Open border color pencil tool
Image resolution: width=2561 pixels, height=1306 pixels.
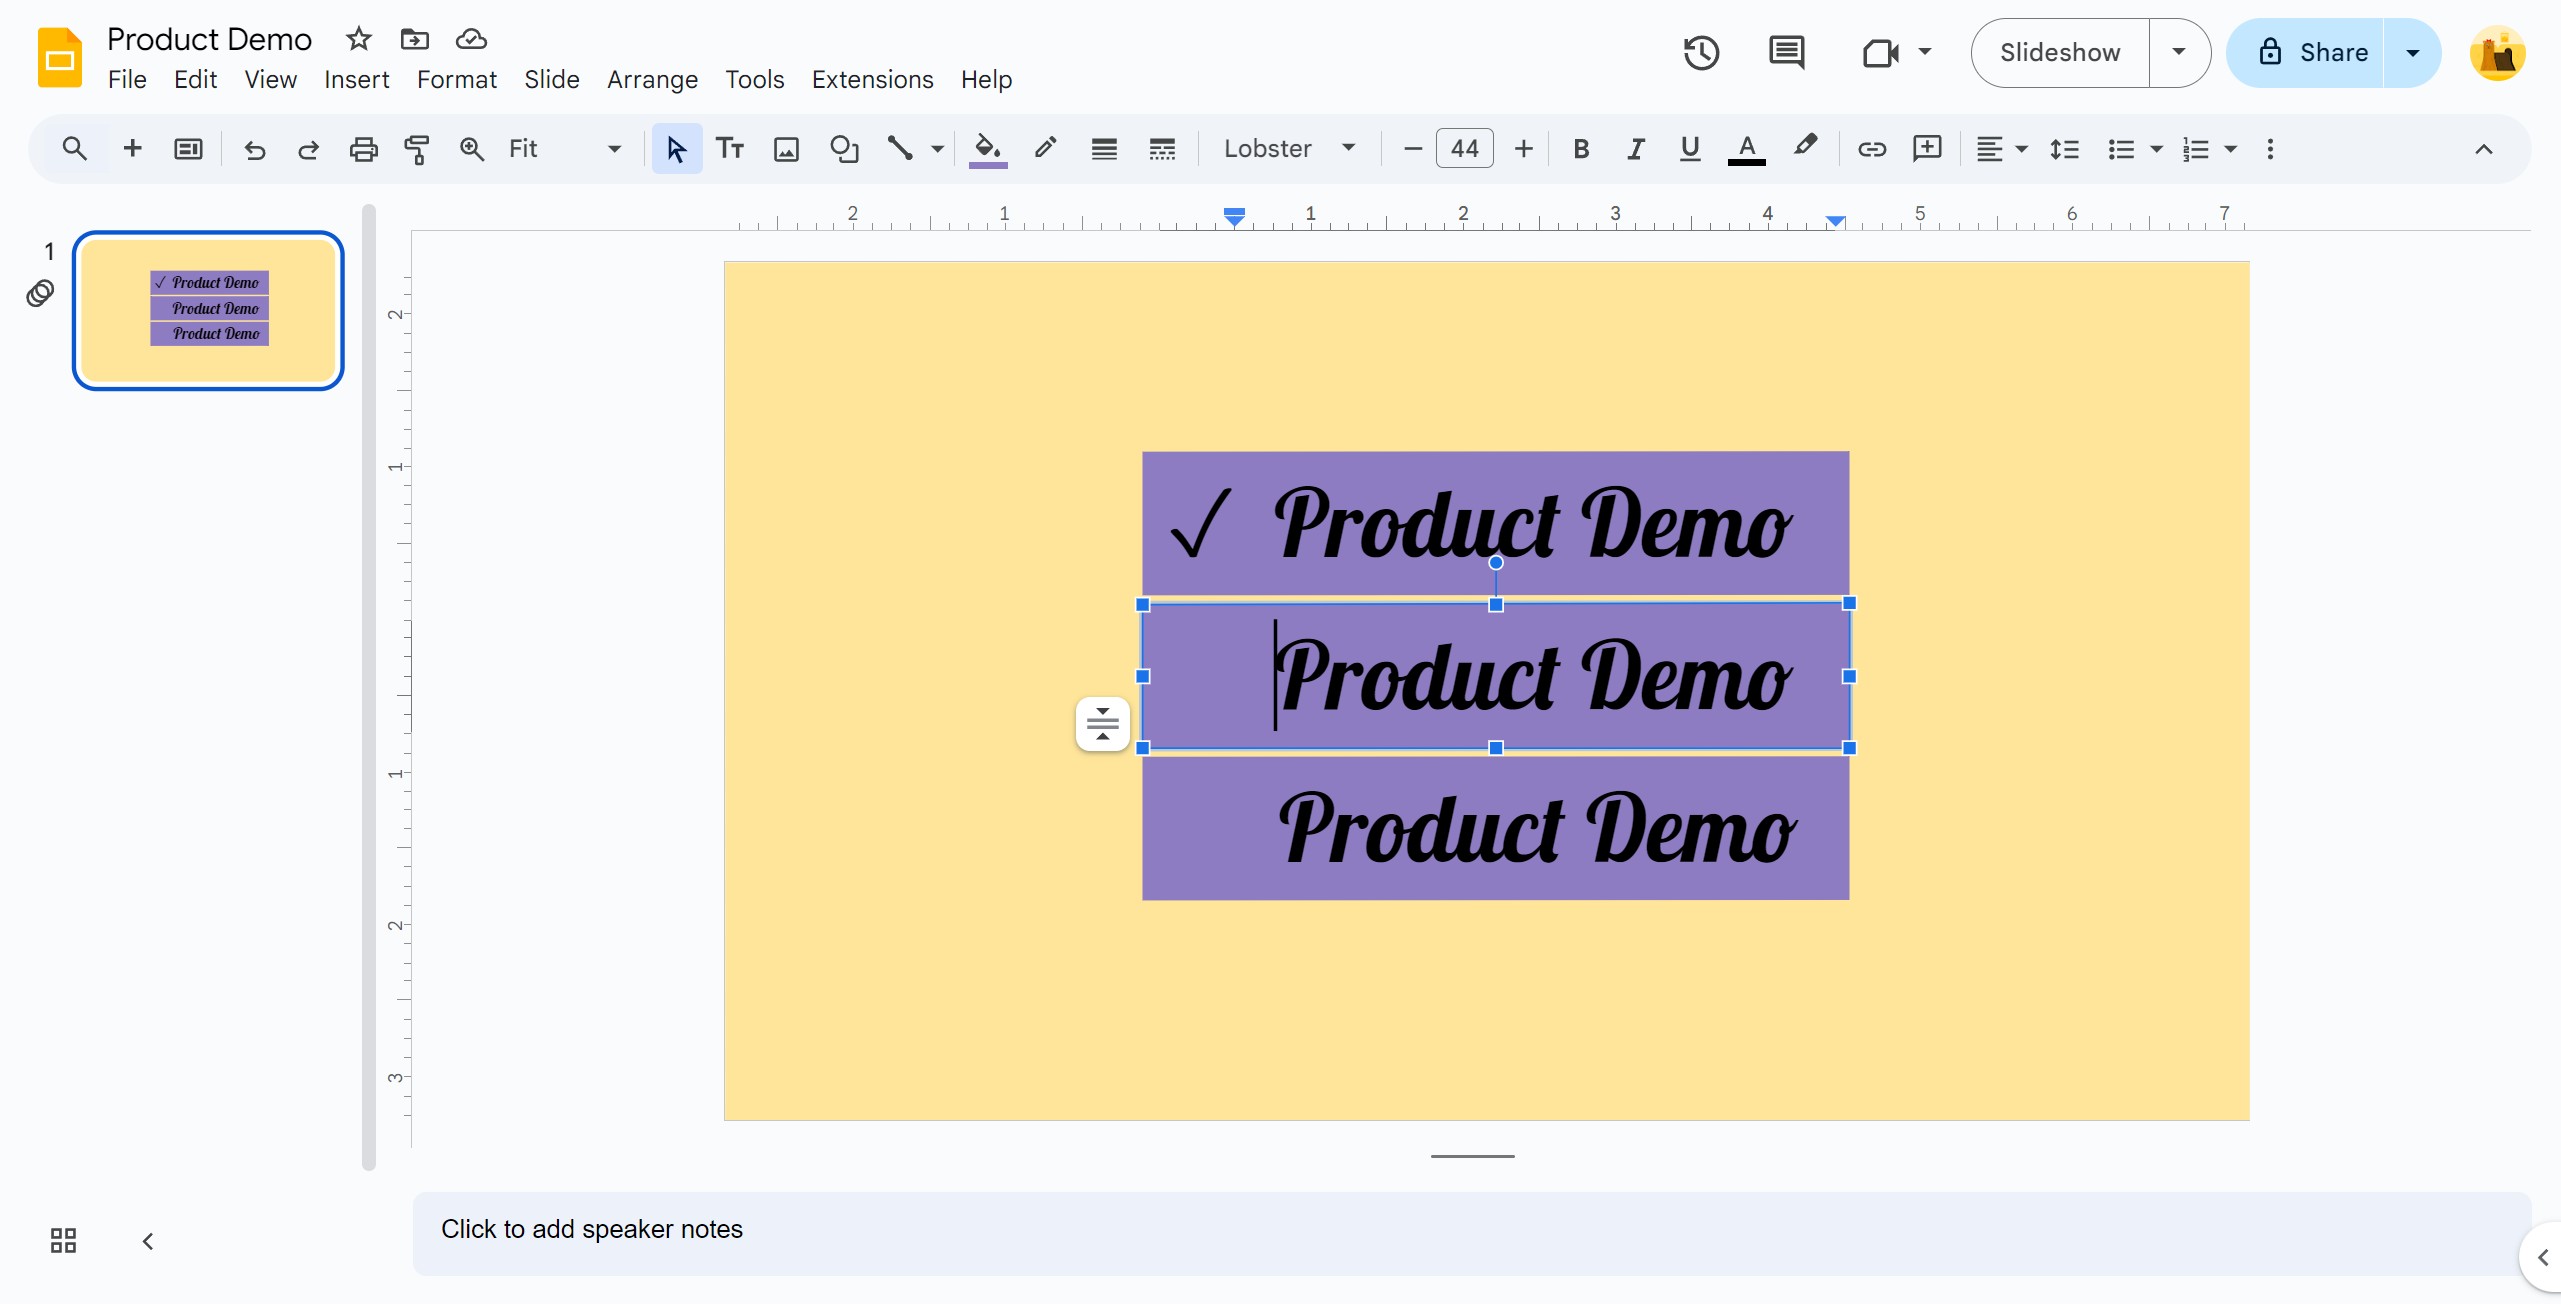click(1045, 149)
